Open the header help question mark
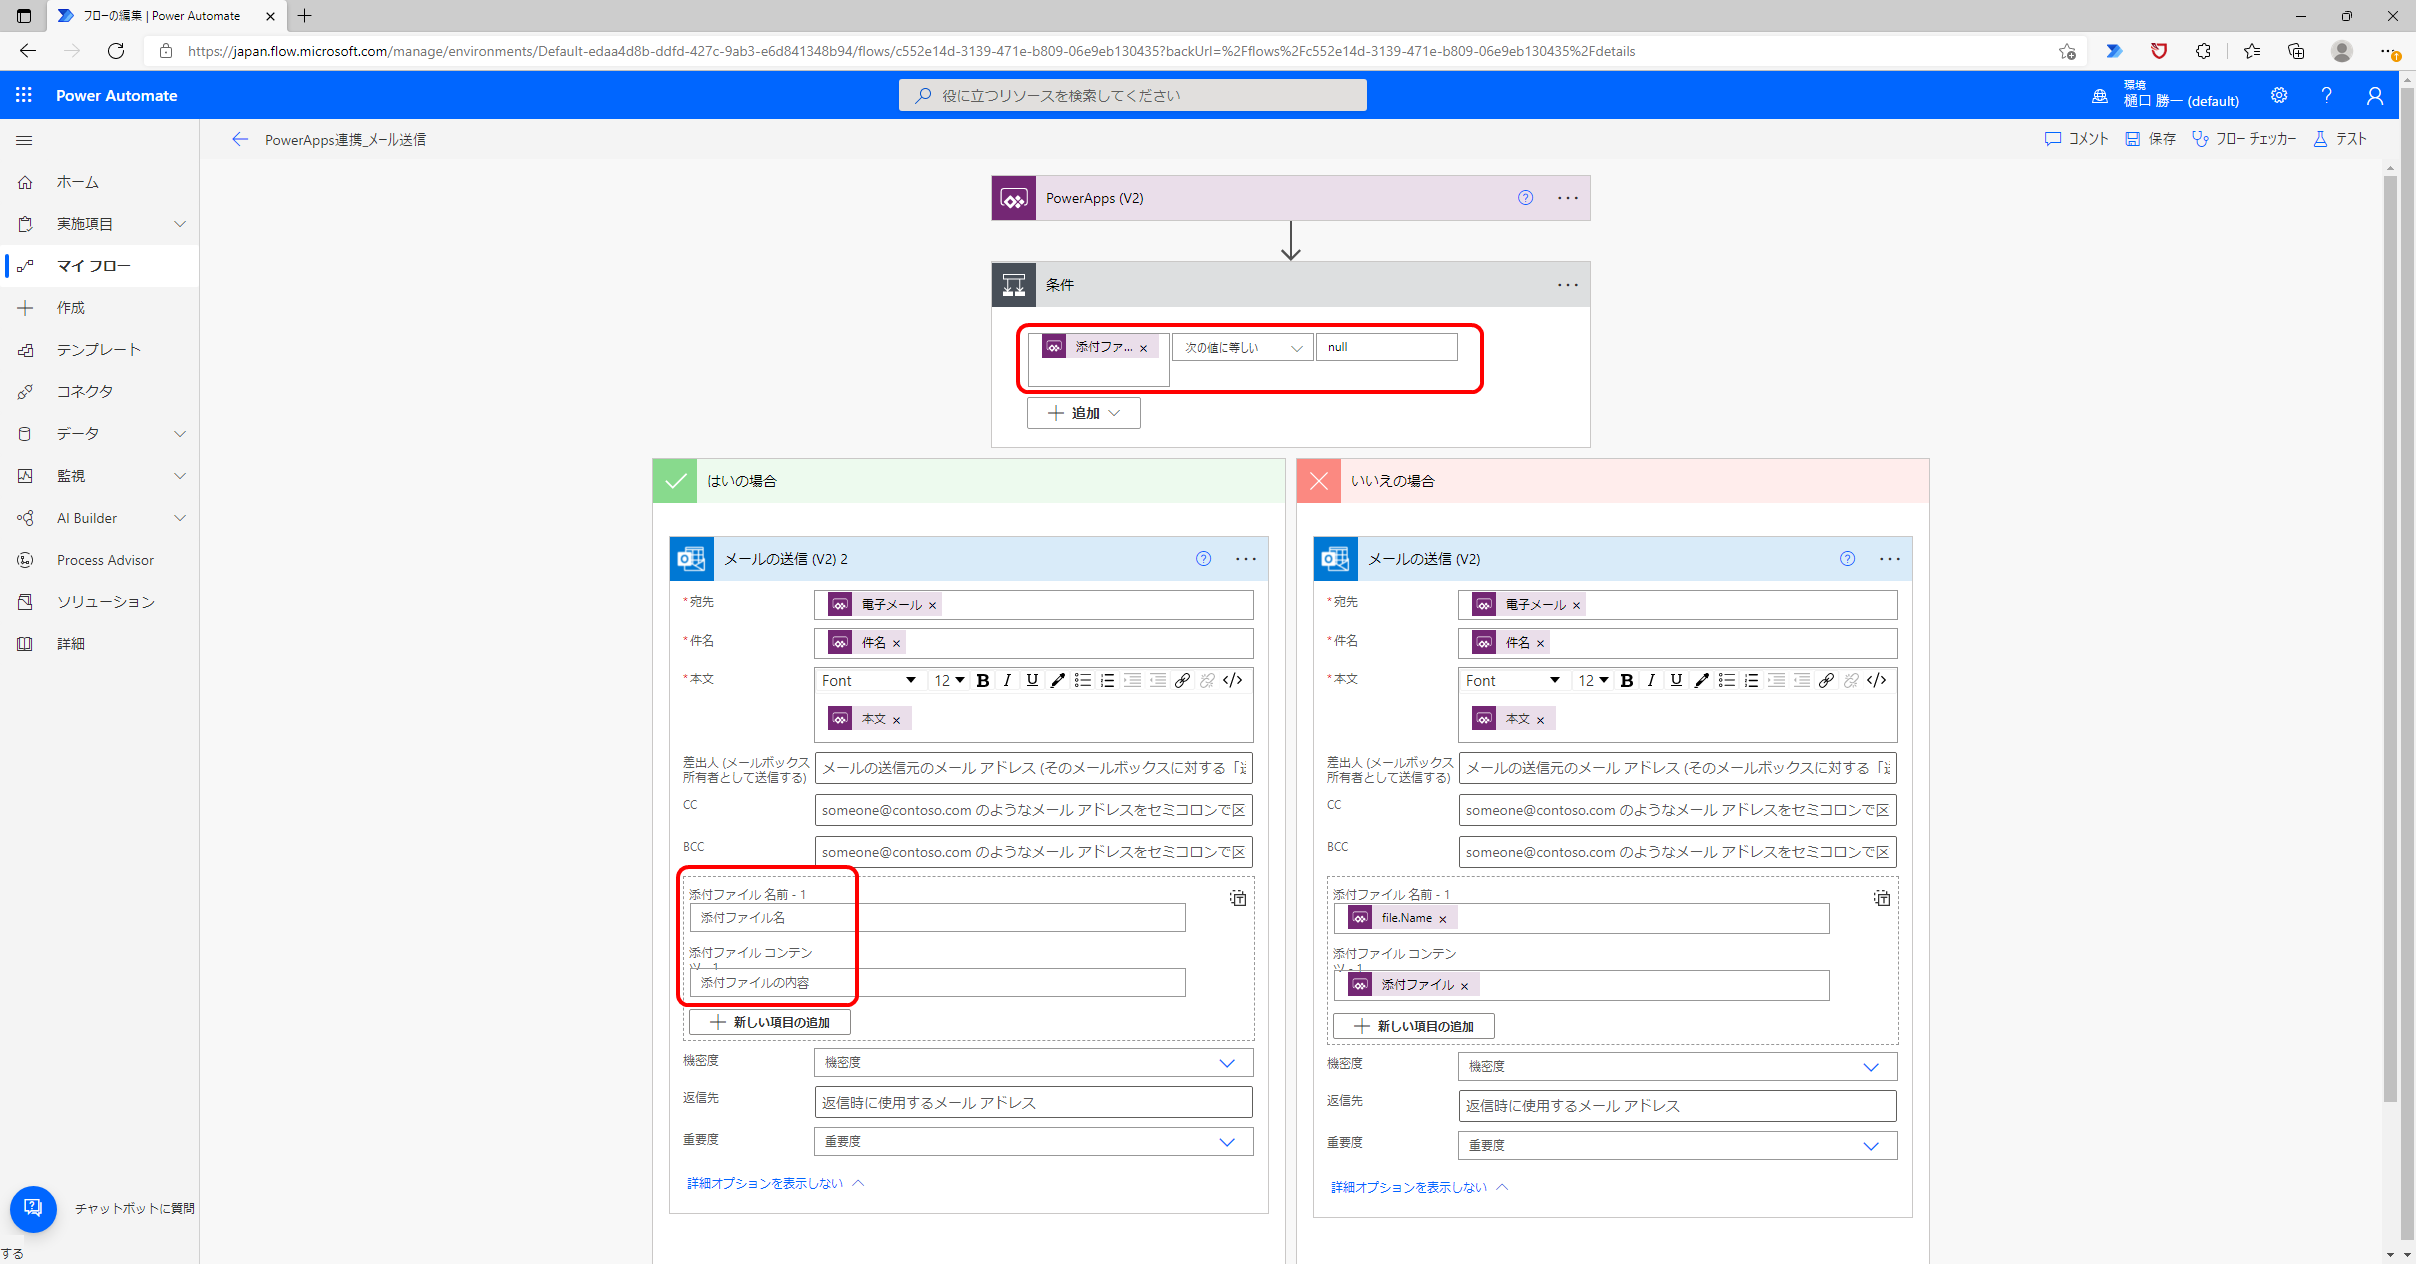2416x1264 pixels. pos(2327,95)
